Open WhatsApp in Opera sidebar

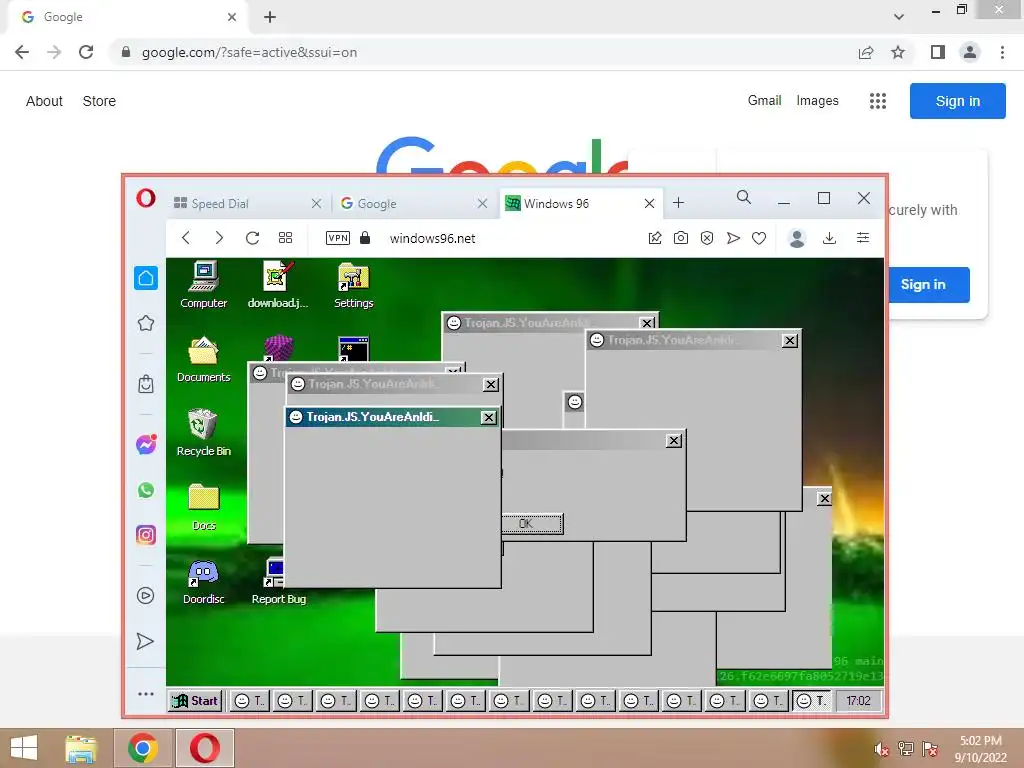[146, 490]
